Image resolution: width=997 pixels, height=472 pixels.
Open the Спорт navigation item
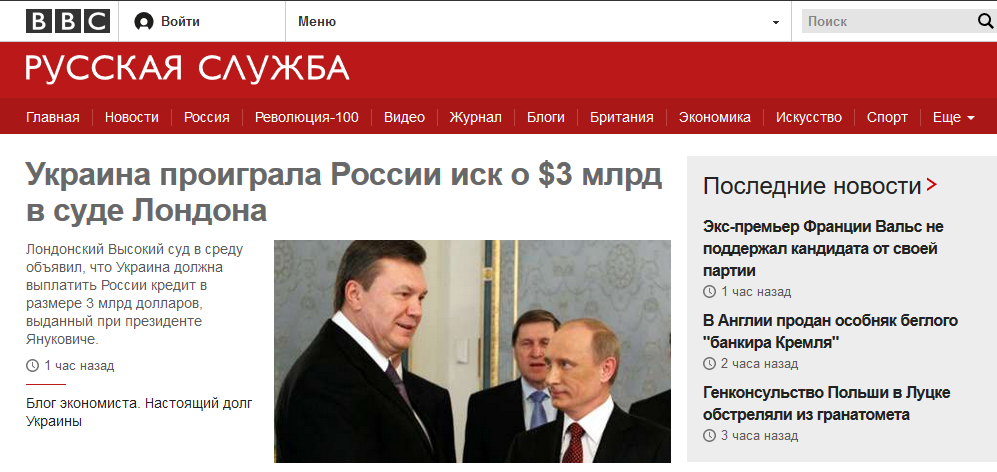(887, 118)
